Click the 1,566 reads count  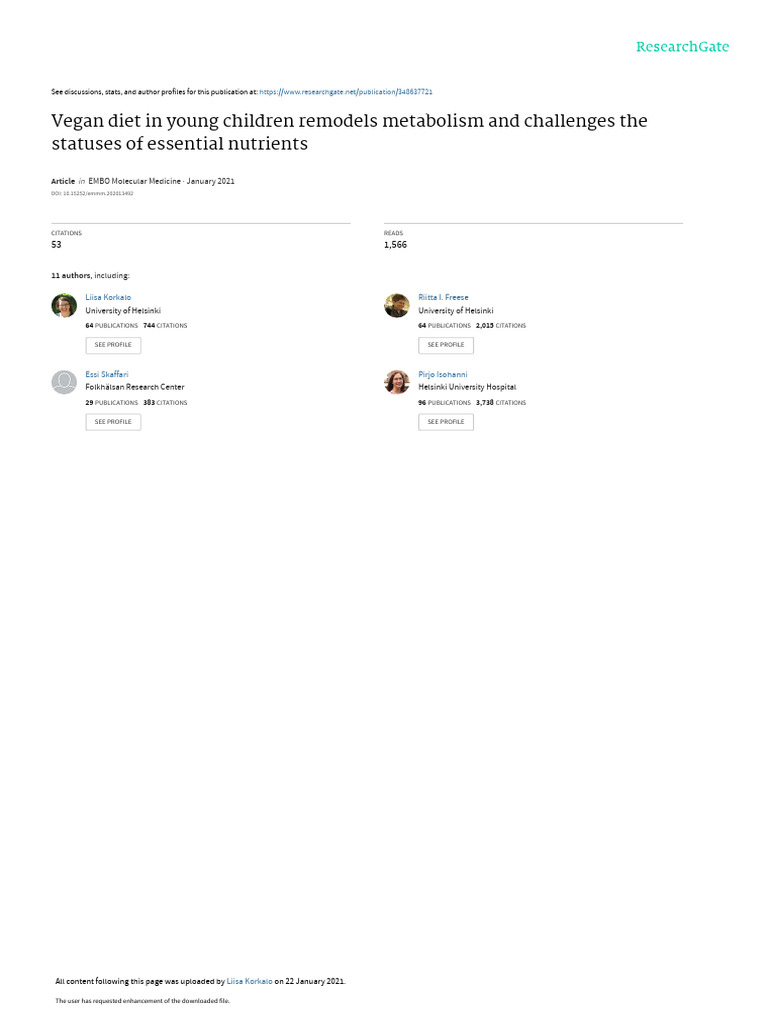click(x=395, y=244)
